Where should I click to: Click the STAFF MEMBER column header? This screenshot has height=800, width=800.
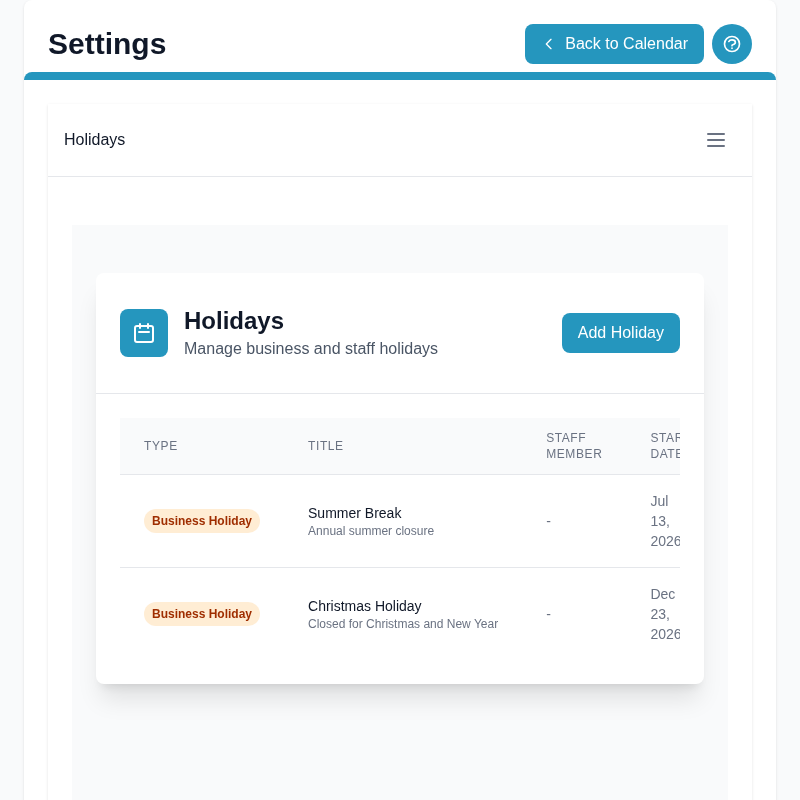click(x=574, y=446)
